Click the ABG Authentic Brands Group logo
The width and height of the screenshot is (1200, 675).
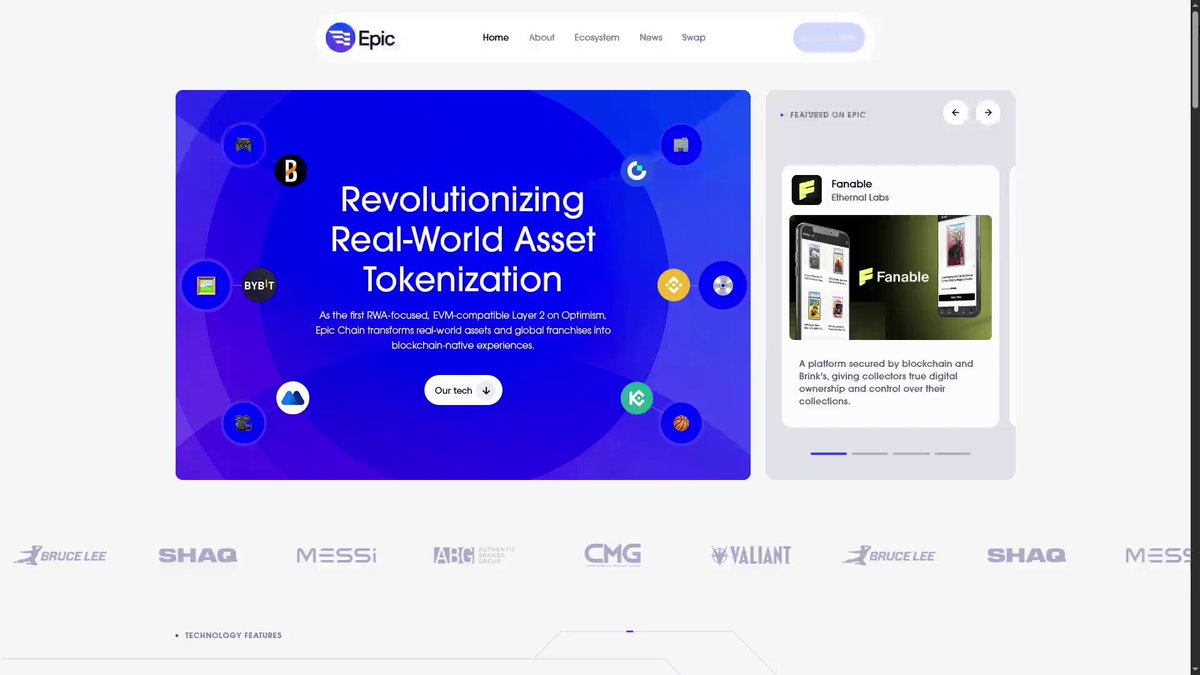[x=474, y=555]
